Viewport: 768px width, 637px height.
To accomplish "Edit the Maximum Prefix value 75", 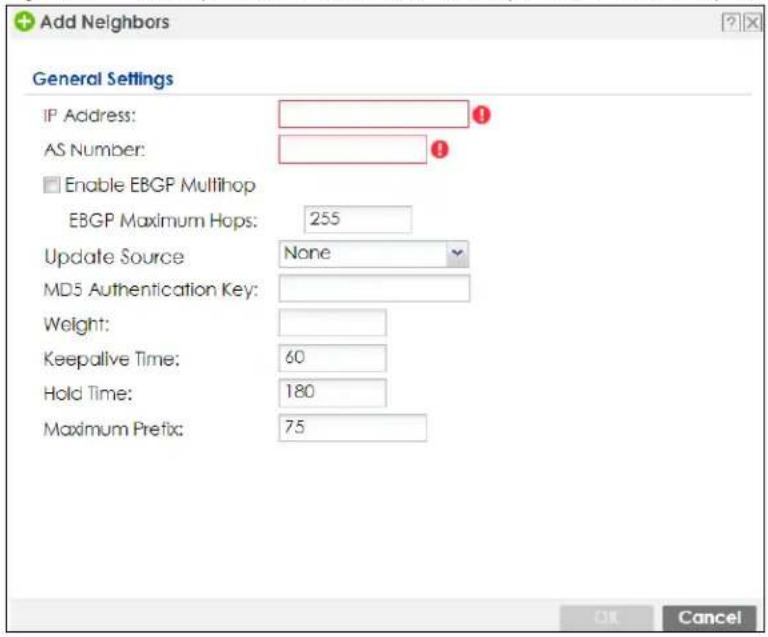I will (353, 428).
